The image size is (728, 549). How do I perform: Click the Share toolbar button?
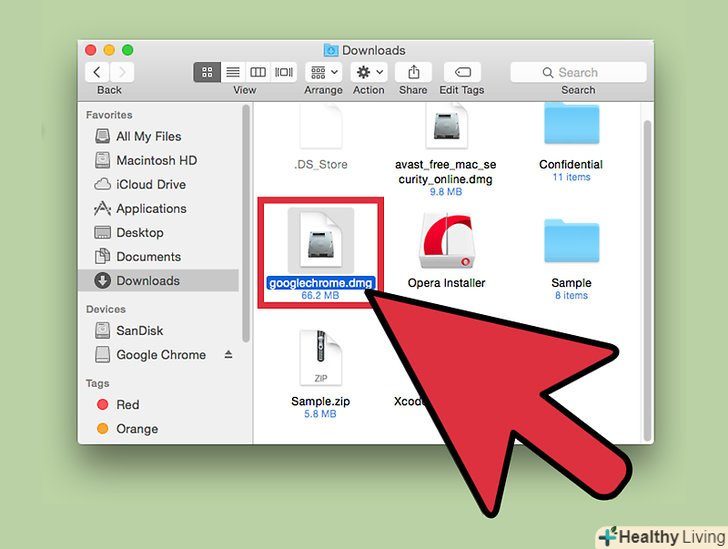[x=413, y=72]
